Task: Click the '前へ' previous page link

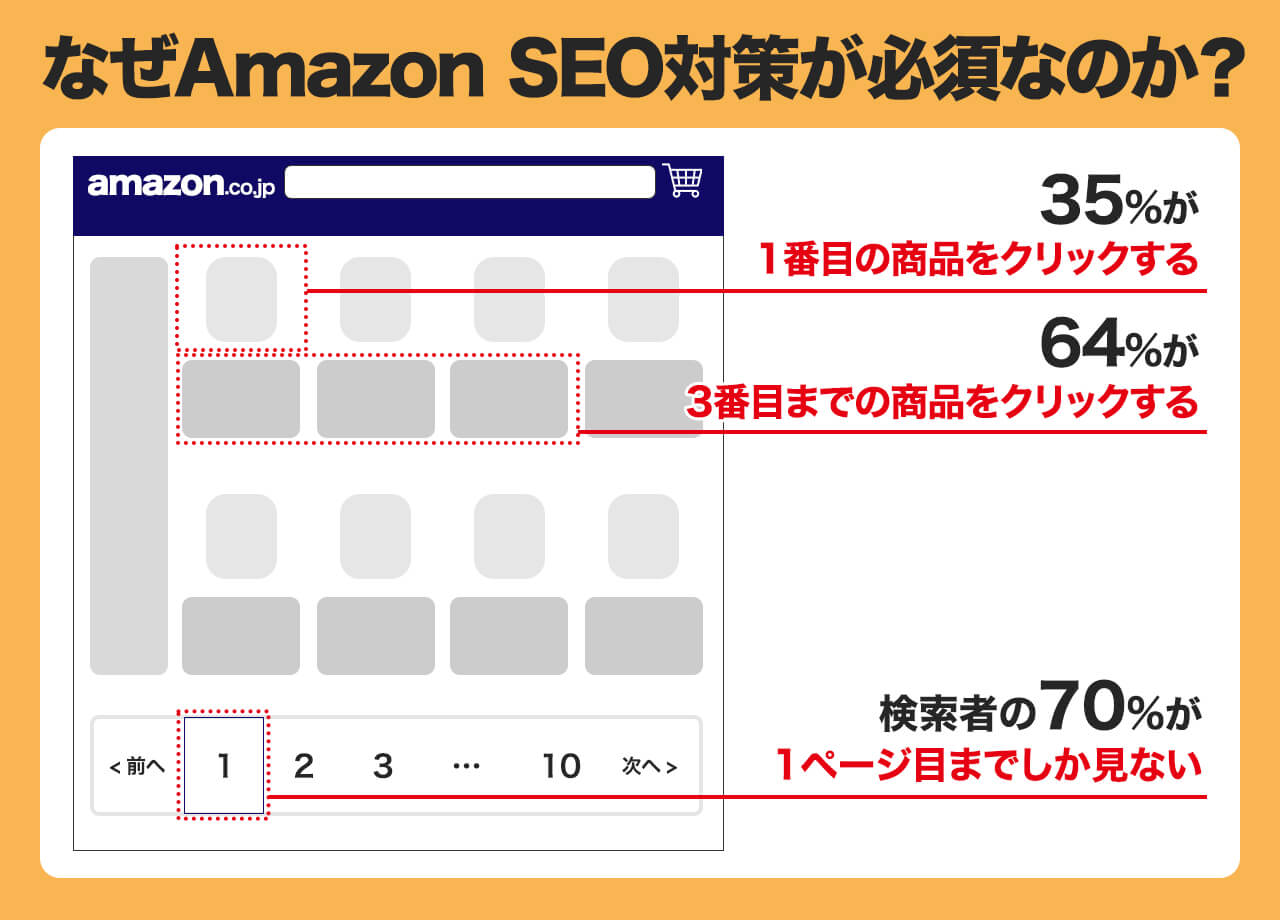Action: [x=137, y=767]
